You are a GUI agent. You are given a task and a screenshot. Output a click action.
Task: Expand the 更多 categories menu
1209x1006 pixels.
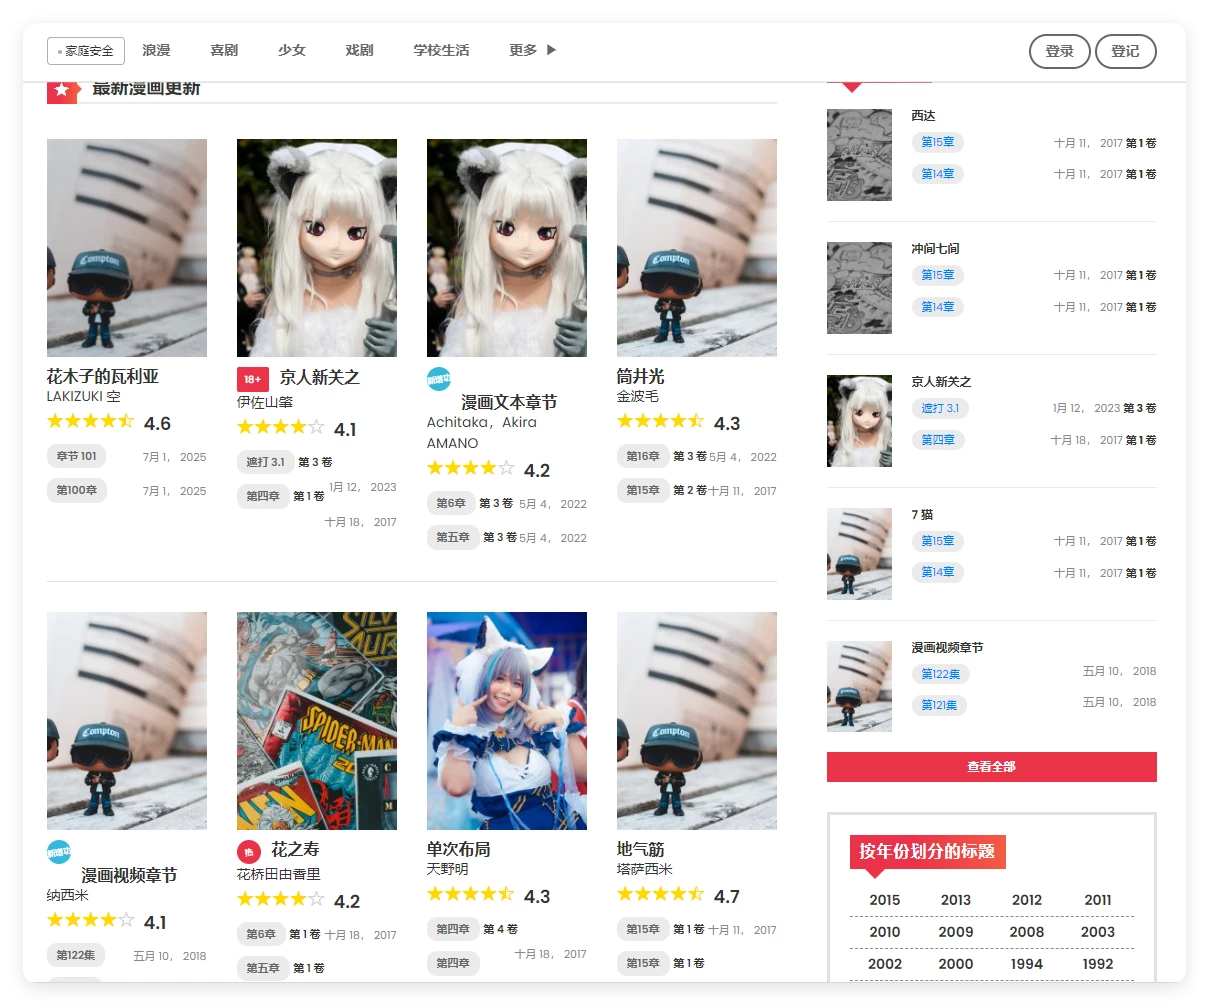[530, 49]
